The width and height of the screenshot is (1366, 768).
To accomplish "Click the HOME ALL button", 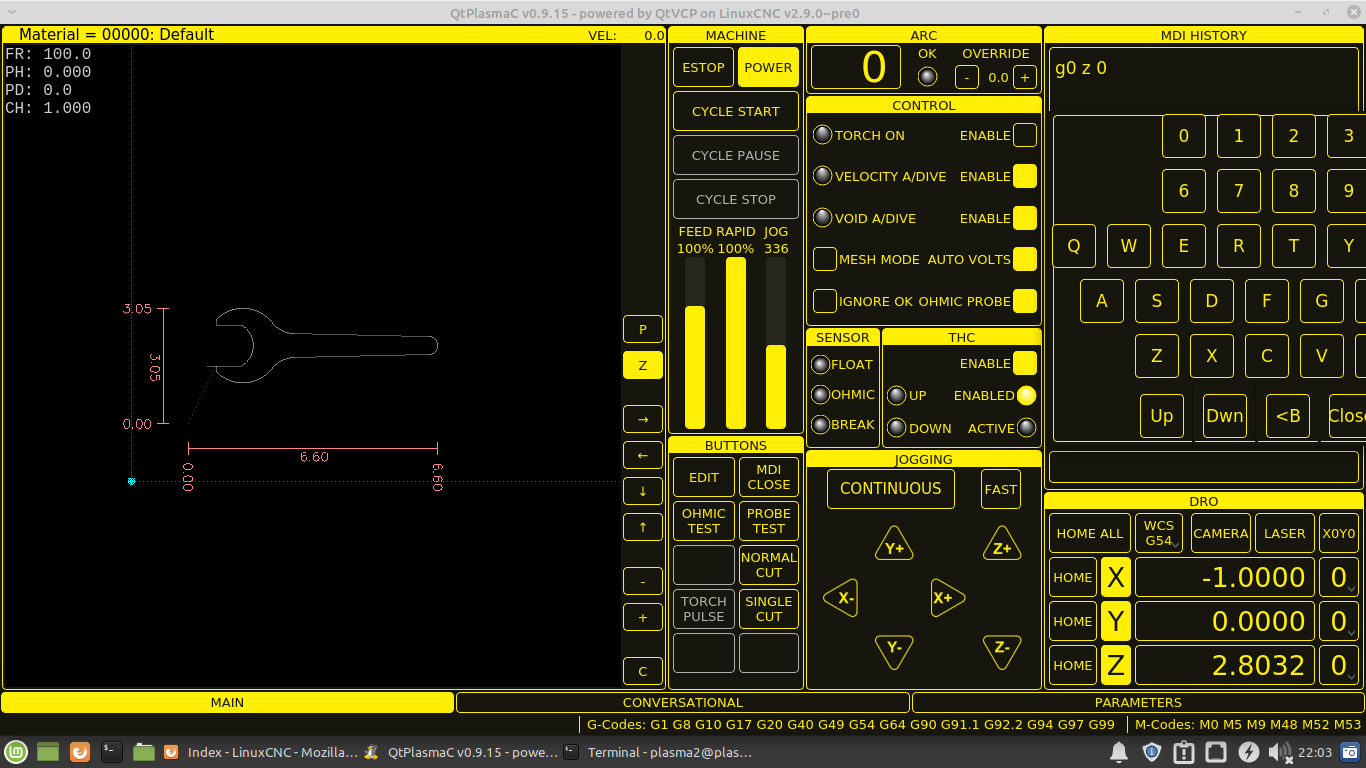I will [1090, 533].
